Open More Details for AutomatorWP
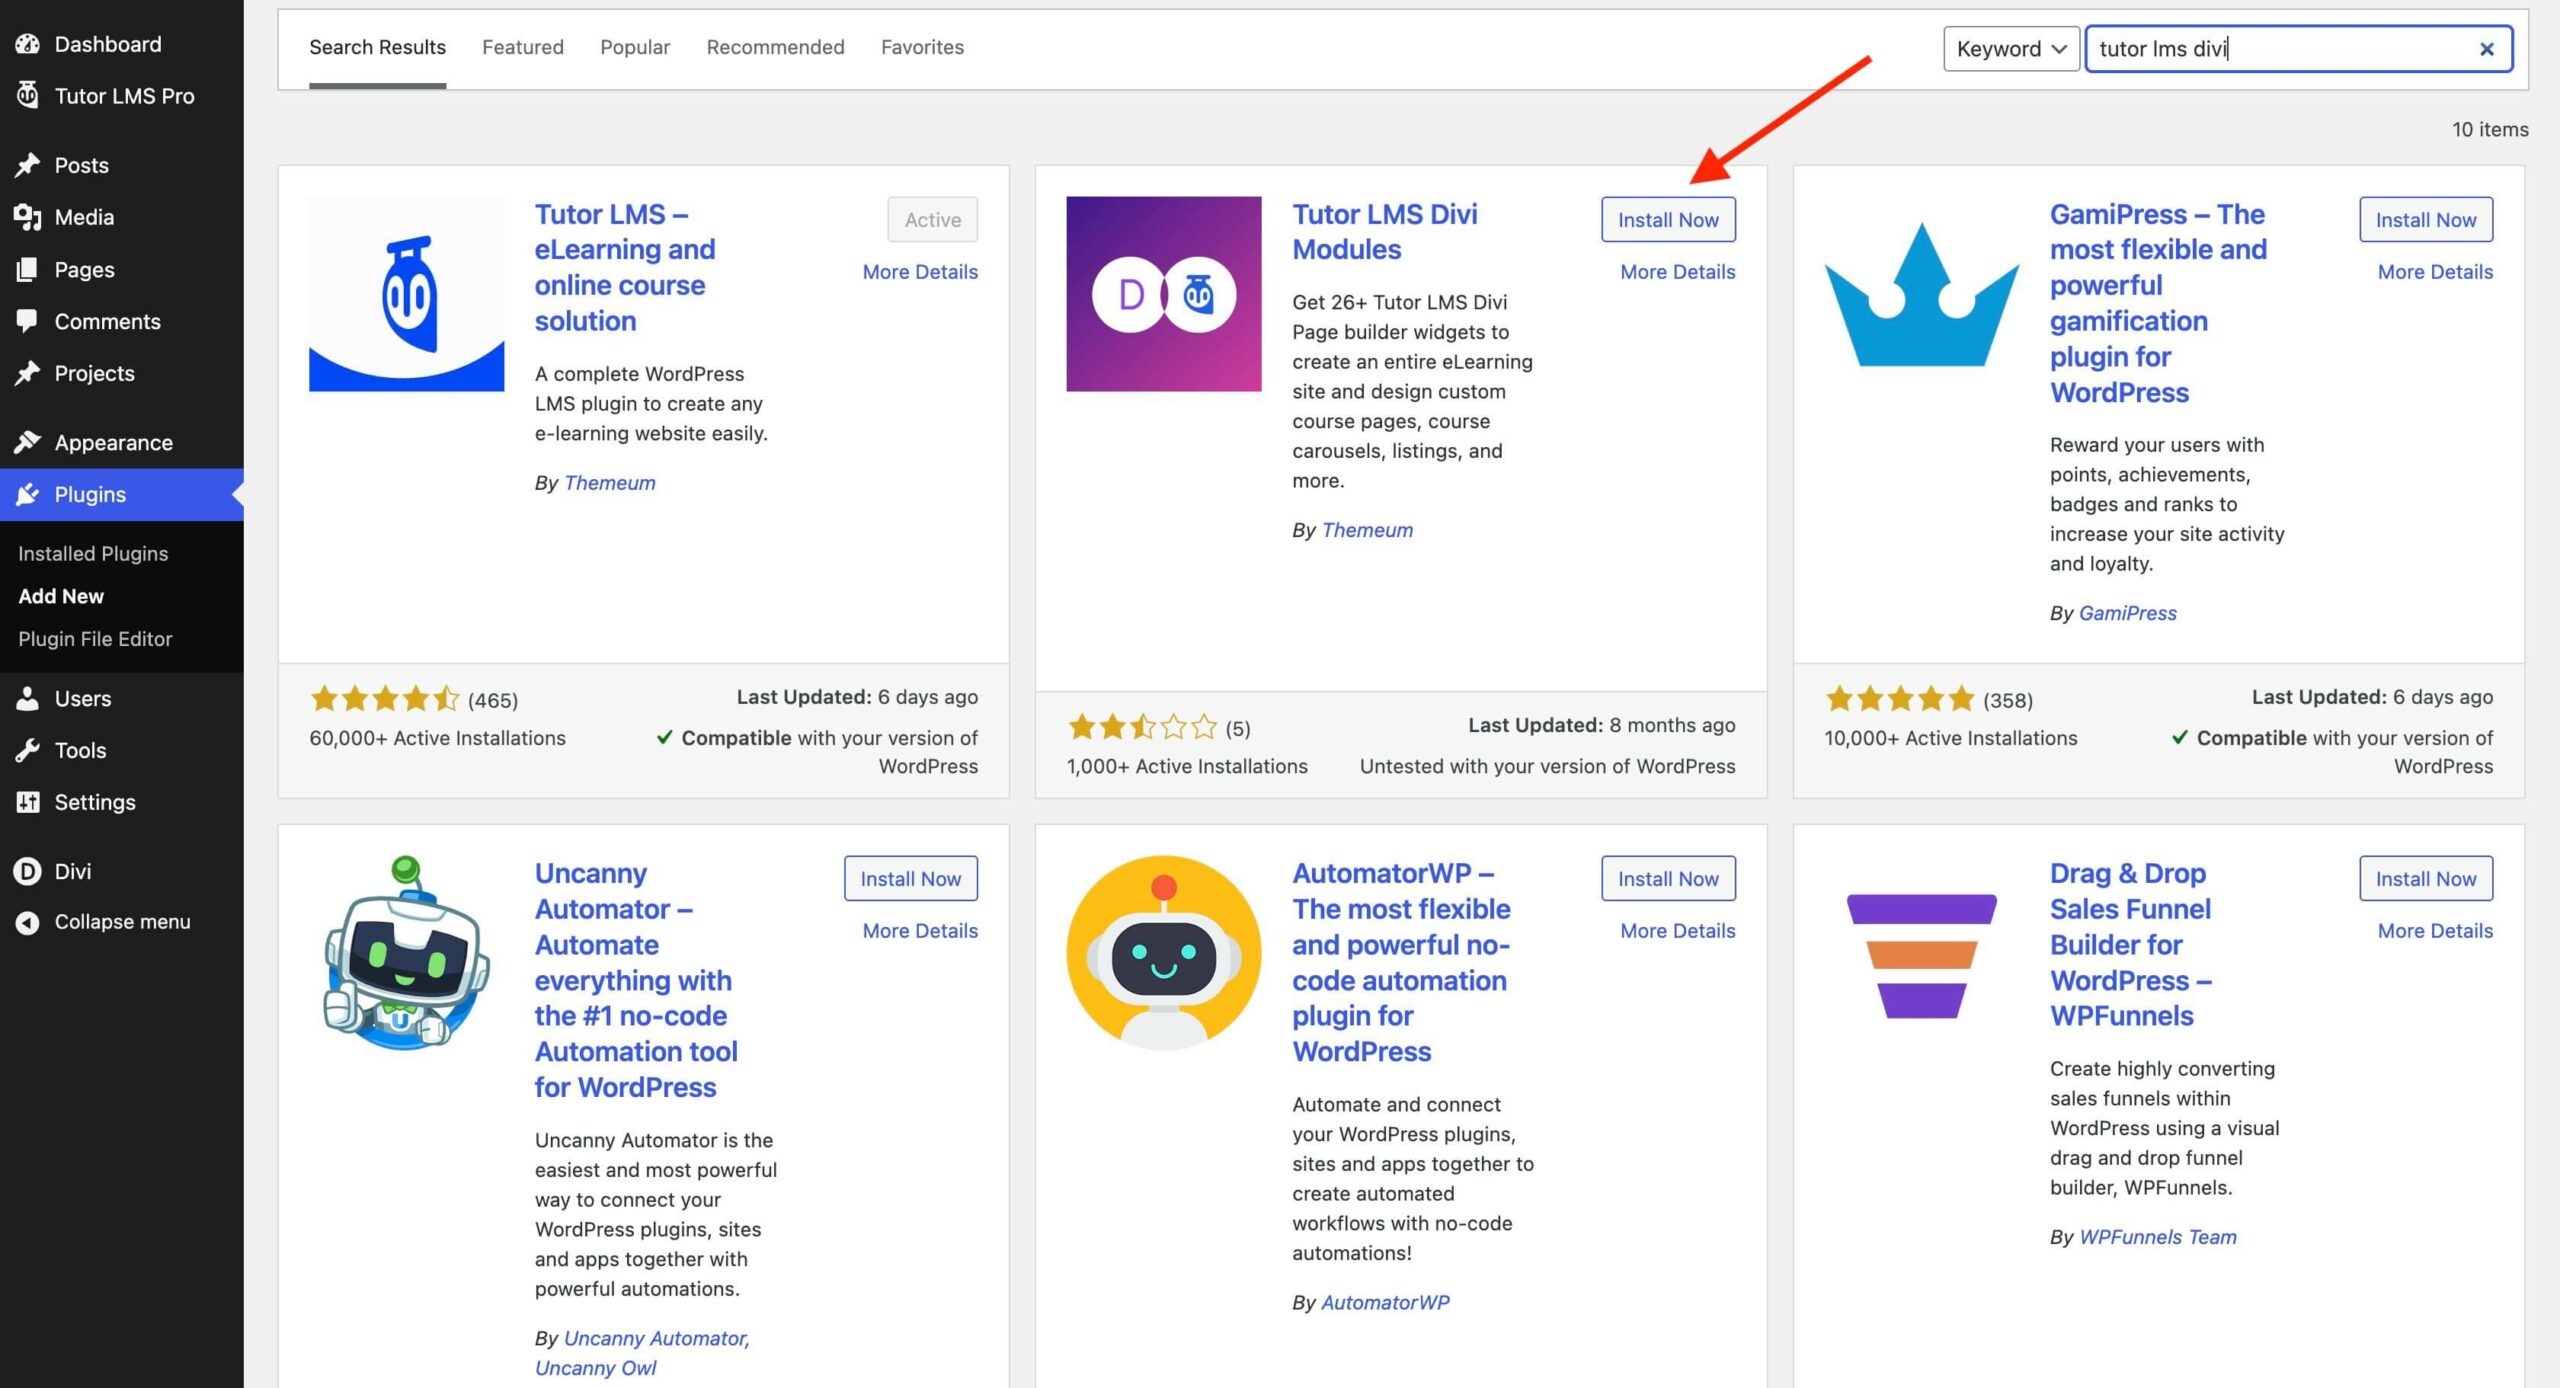Screen dimensions: 2560x1388 point(1677,931)
